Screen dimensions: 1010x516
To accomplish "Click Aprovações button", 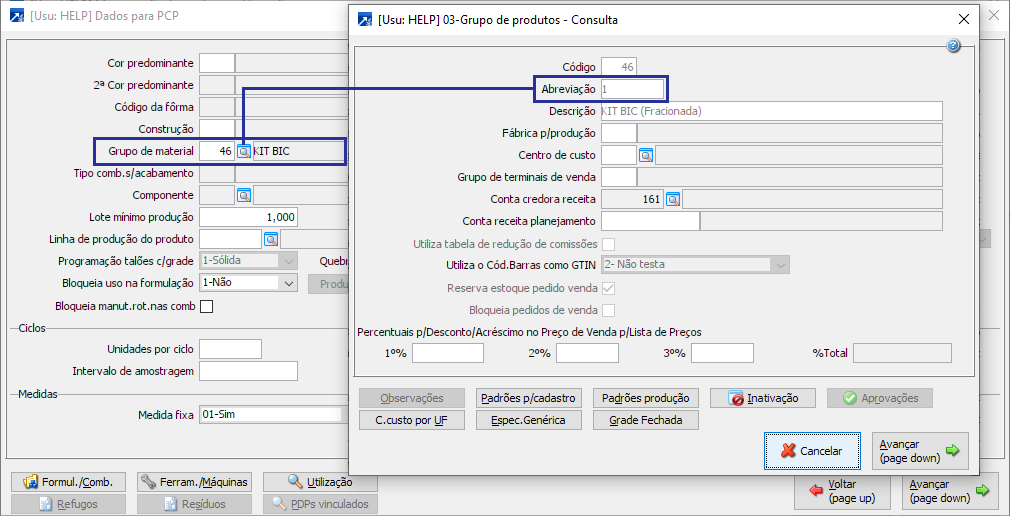I will pyautogui.click(x=880, y=398).
